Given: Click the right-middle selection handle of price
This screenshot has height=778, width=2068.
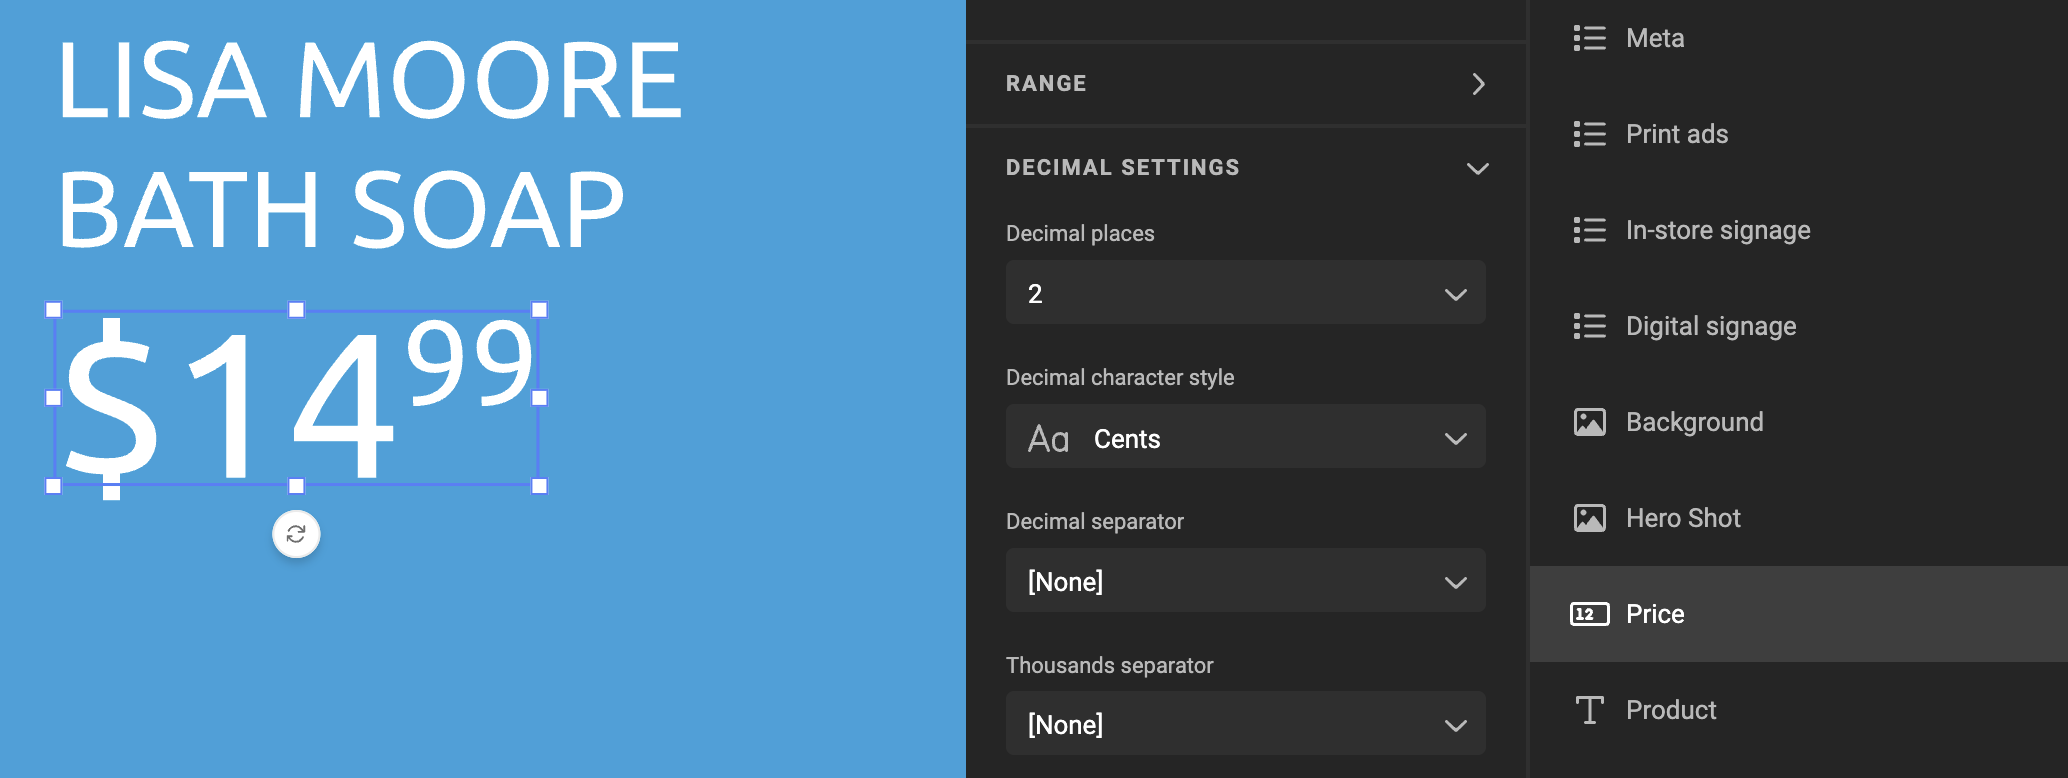Looking at the screenshot, I should click(x=539, y=398).
